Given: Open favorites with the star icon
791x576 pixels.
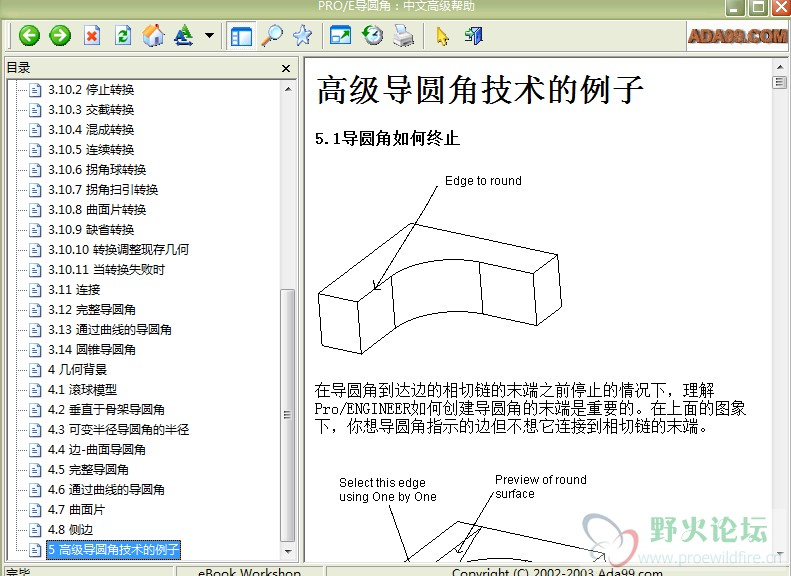Looking at the screenshot, I should coord(303,35).
